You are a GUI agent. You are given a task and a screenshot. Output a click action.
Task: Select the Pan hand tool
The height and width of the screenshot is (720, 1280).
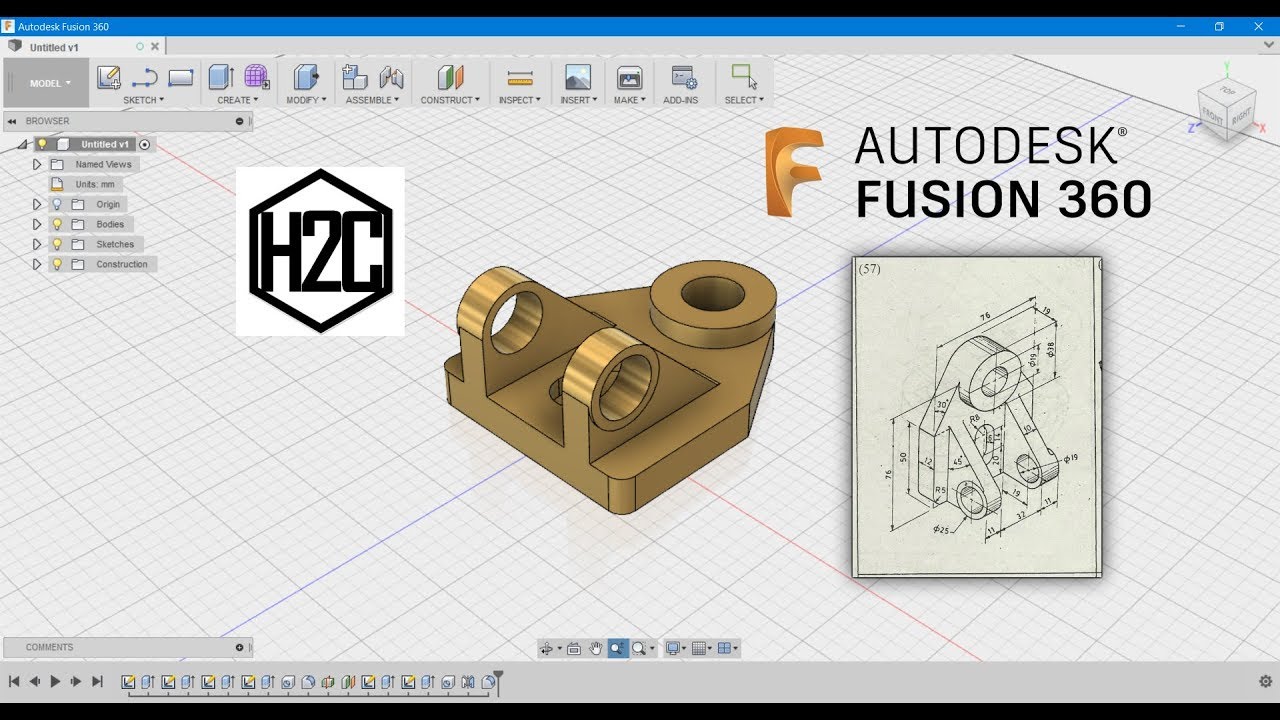(x=596, y=648)
